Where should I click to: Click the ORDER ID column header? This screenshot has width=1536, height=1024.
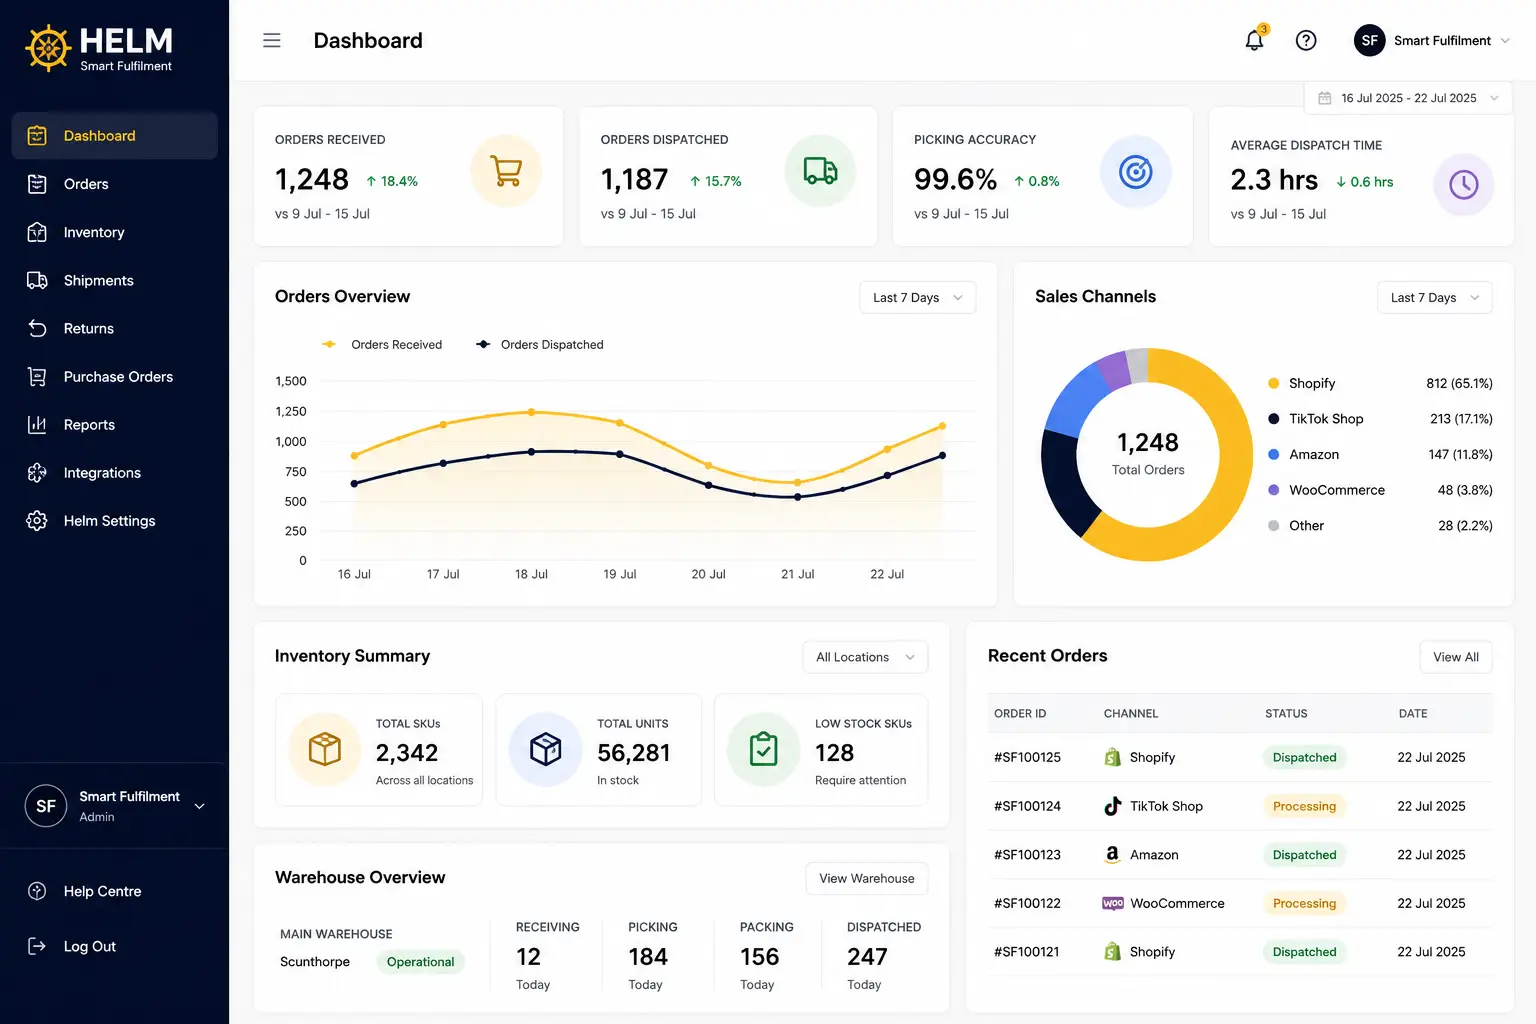click(1020, 714)
